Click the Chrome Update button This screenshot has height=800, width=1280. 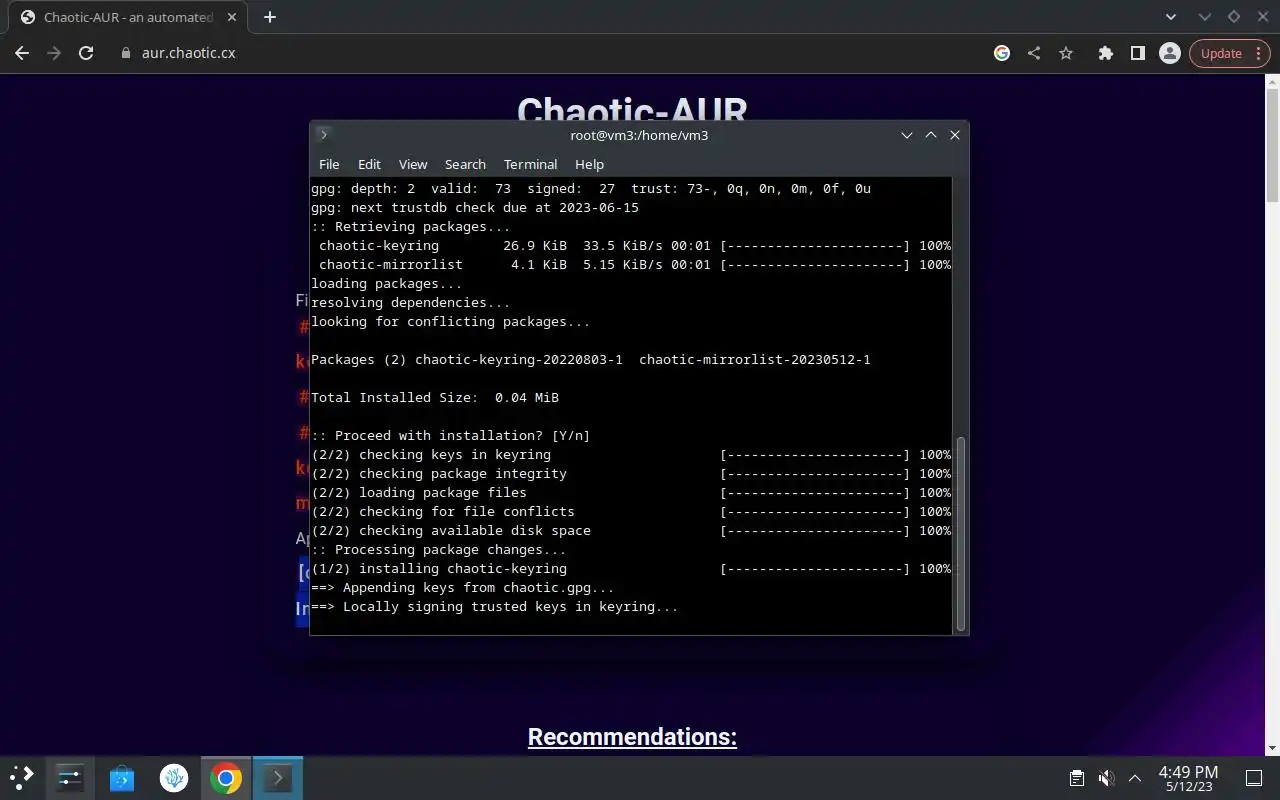tap(1221, 53)
